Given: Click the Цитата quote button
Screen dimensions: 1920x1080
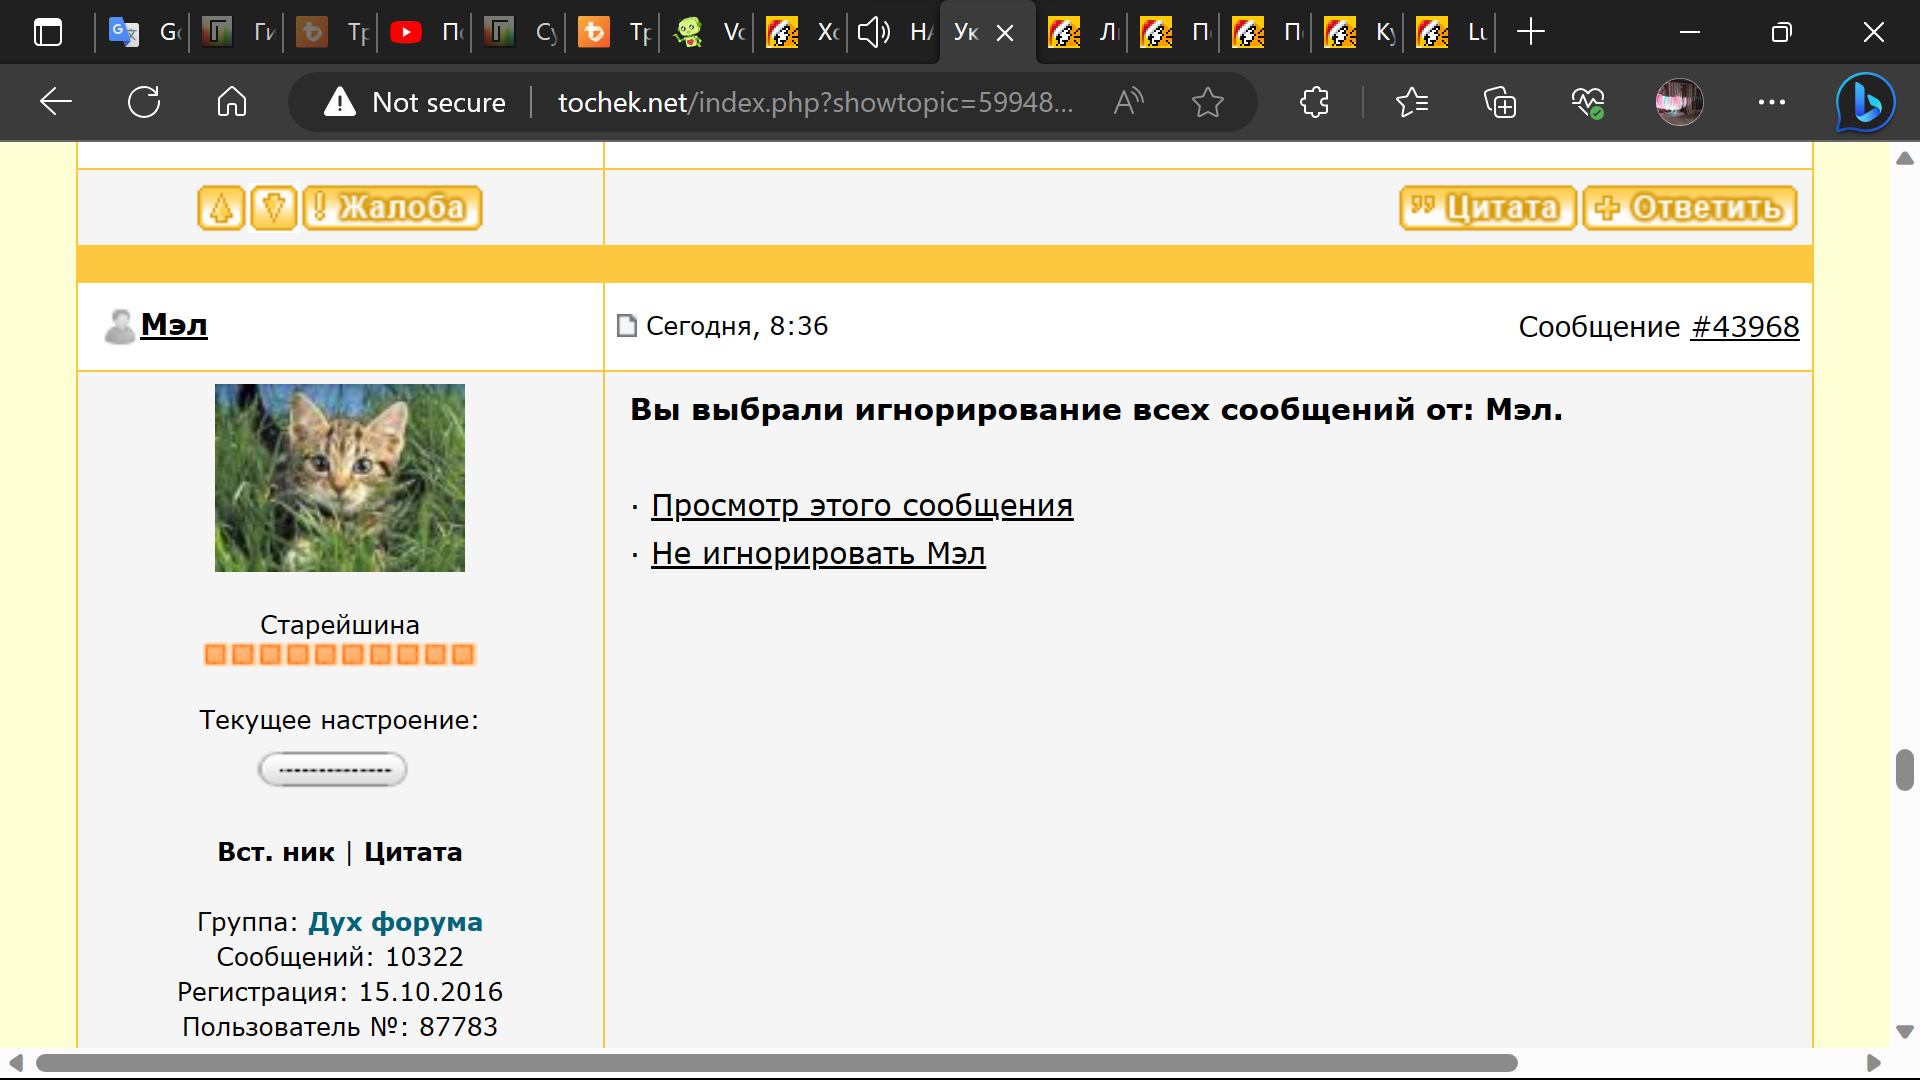Looking at the screenshot, I should (1487, 208).
